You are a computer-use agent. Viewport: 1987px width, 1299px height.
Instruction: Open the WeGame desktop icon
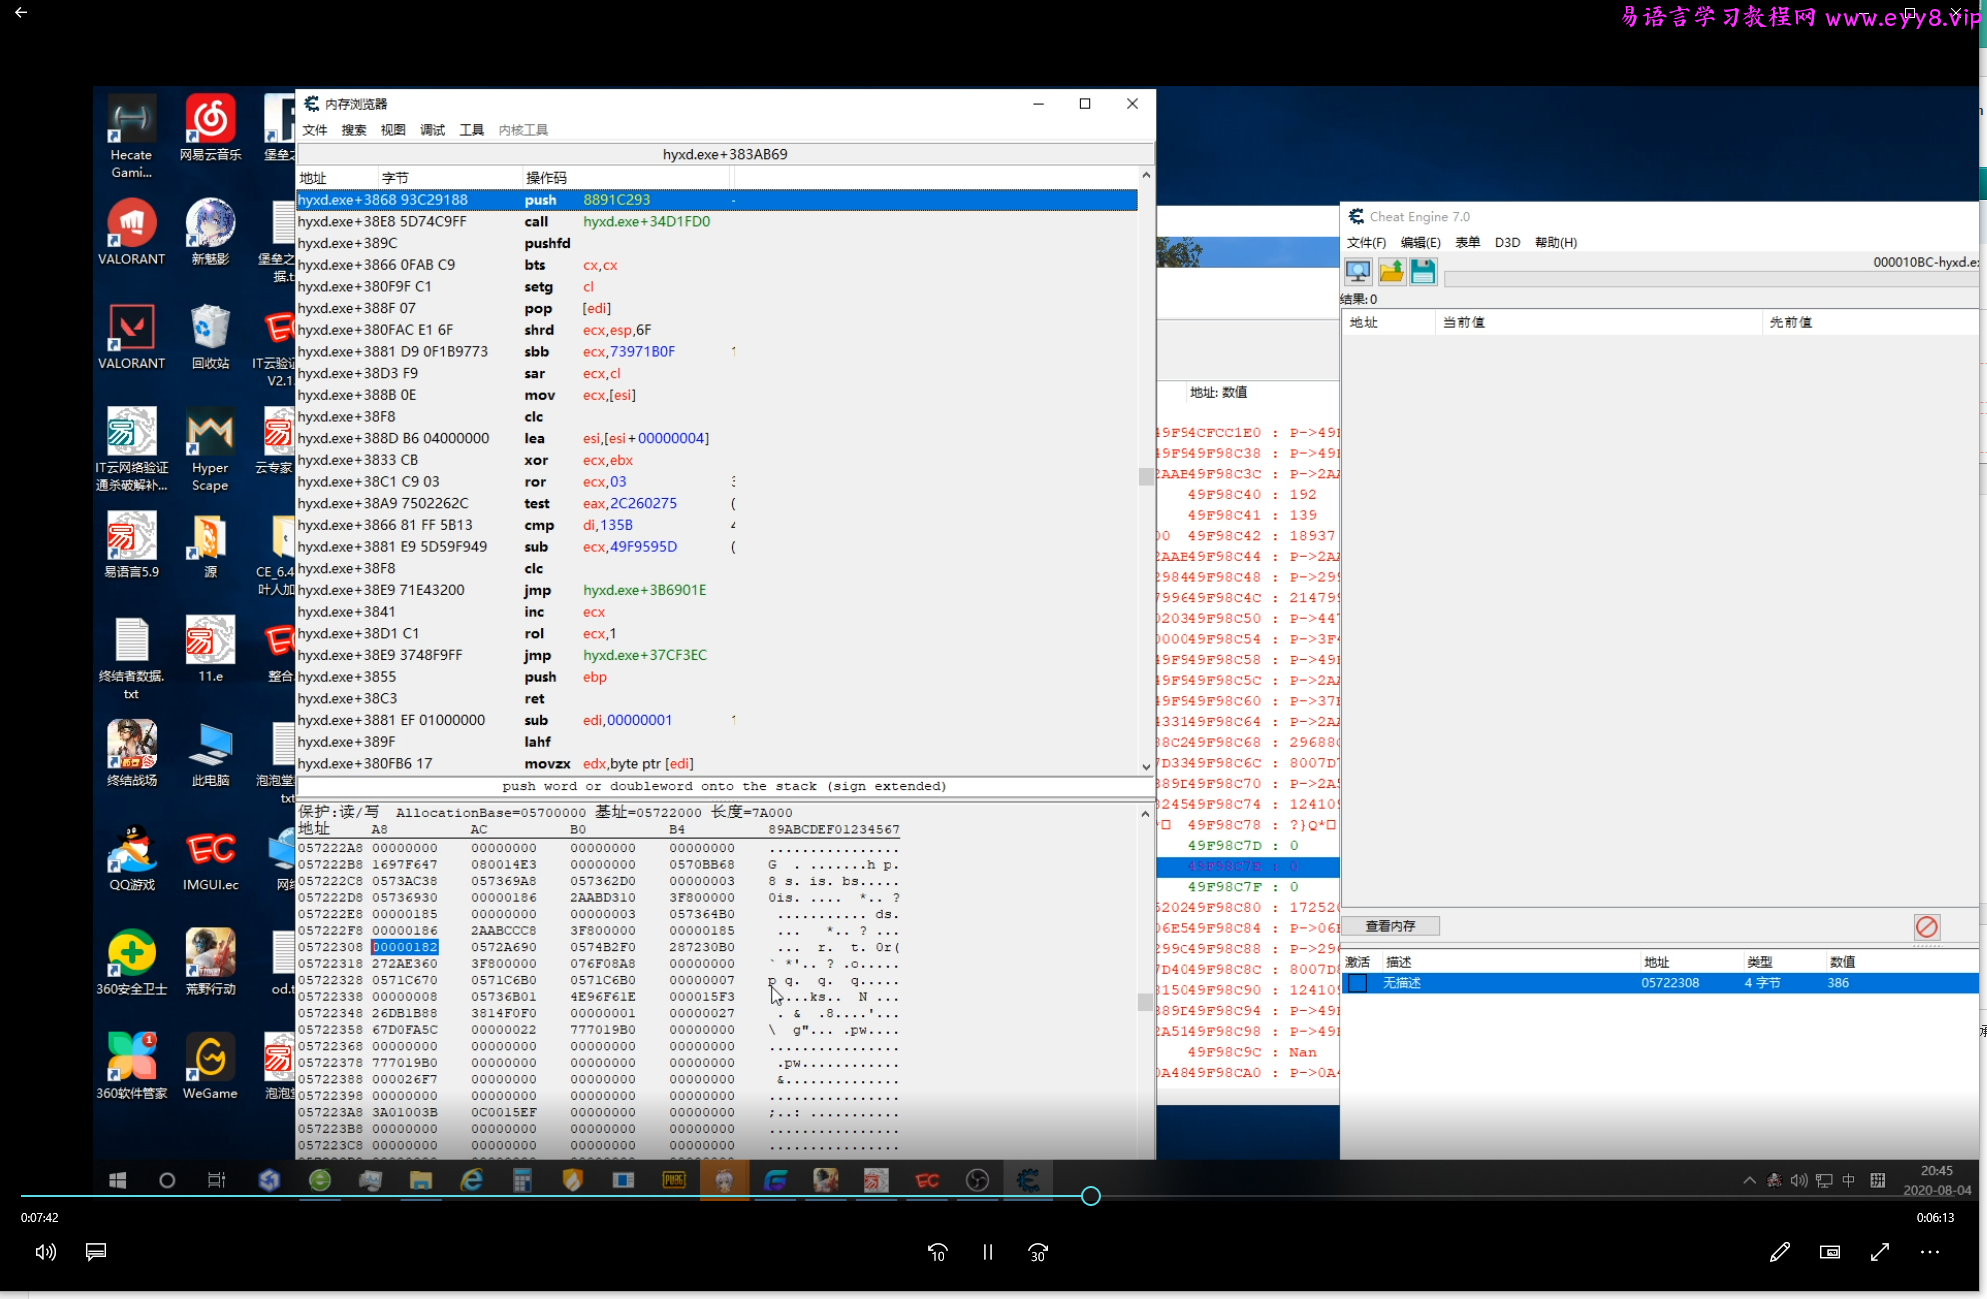click(x=210, y=1066)
